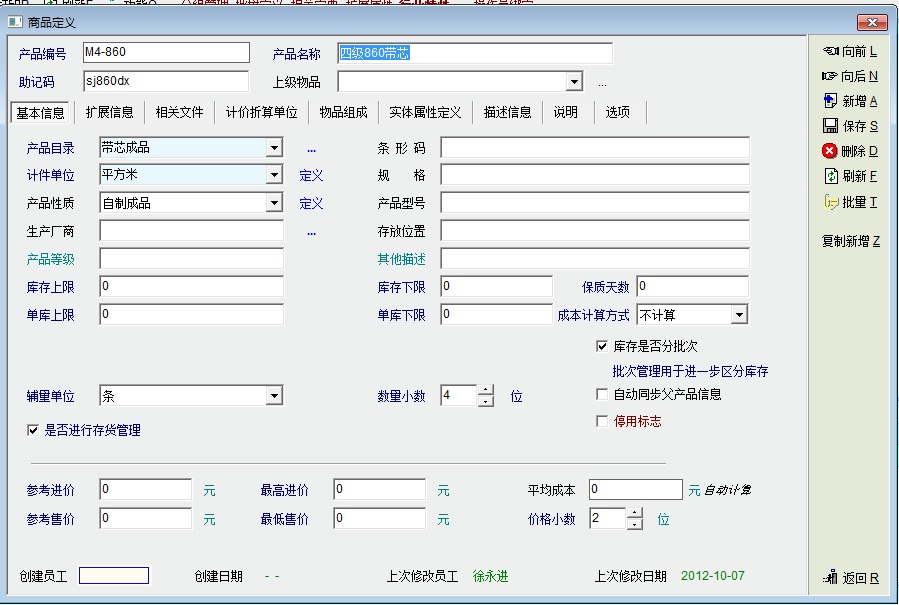Enable the 自动同步父产品信息 checkbox
This screenshot has height=605, width=899.
click(602, 395)
